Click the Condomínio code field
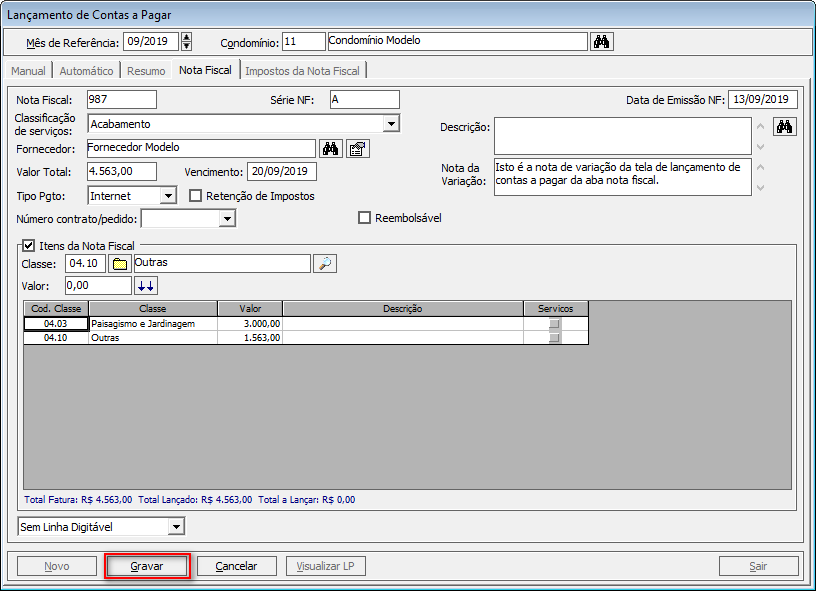Viewport: 816px width, 591px height. pos(304,42)
